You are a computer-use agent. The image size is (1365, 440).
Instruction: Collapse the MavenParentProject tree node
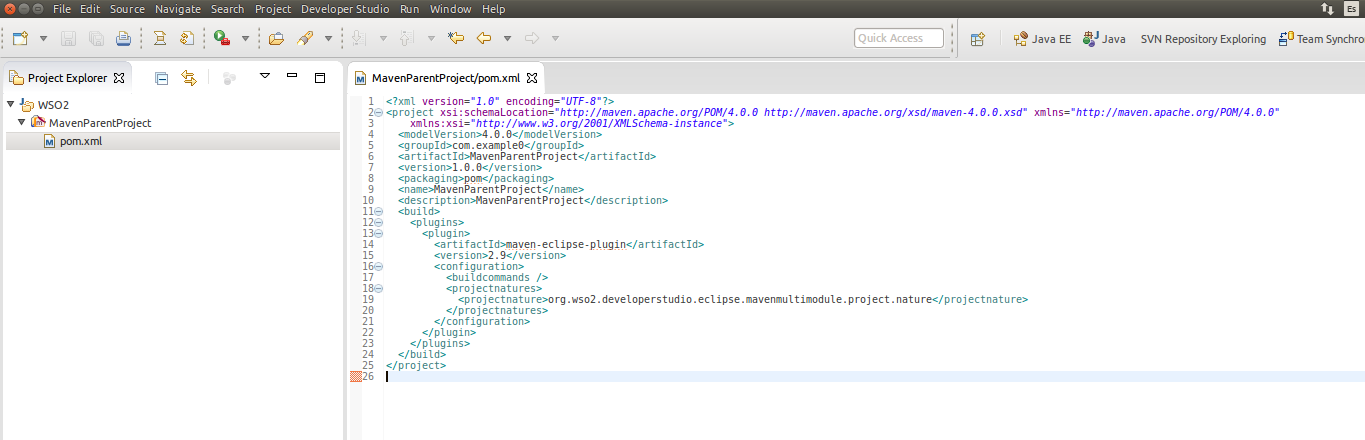22,123
